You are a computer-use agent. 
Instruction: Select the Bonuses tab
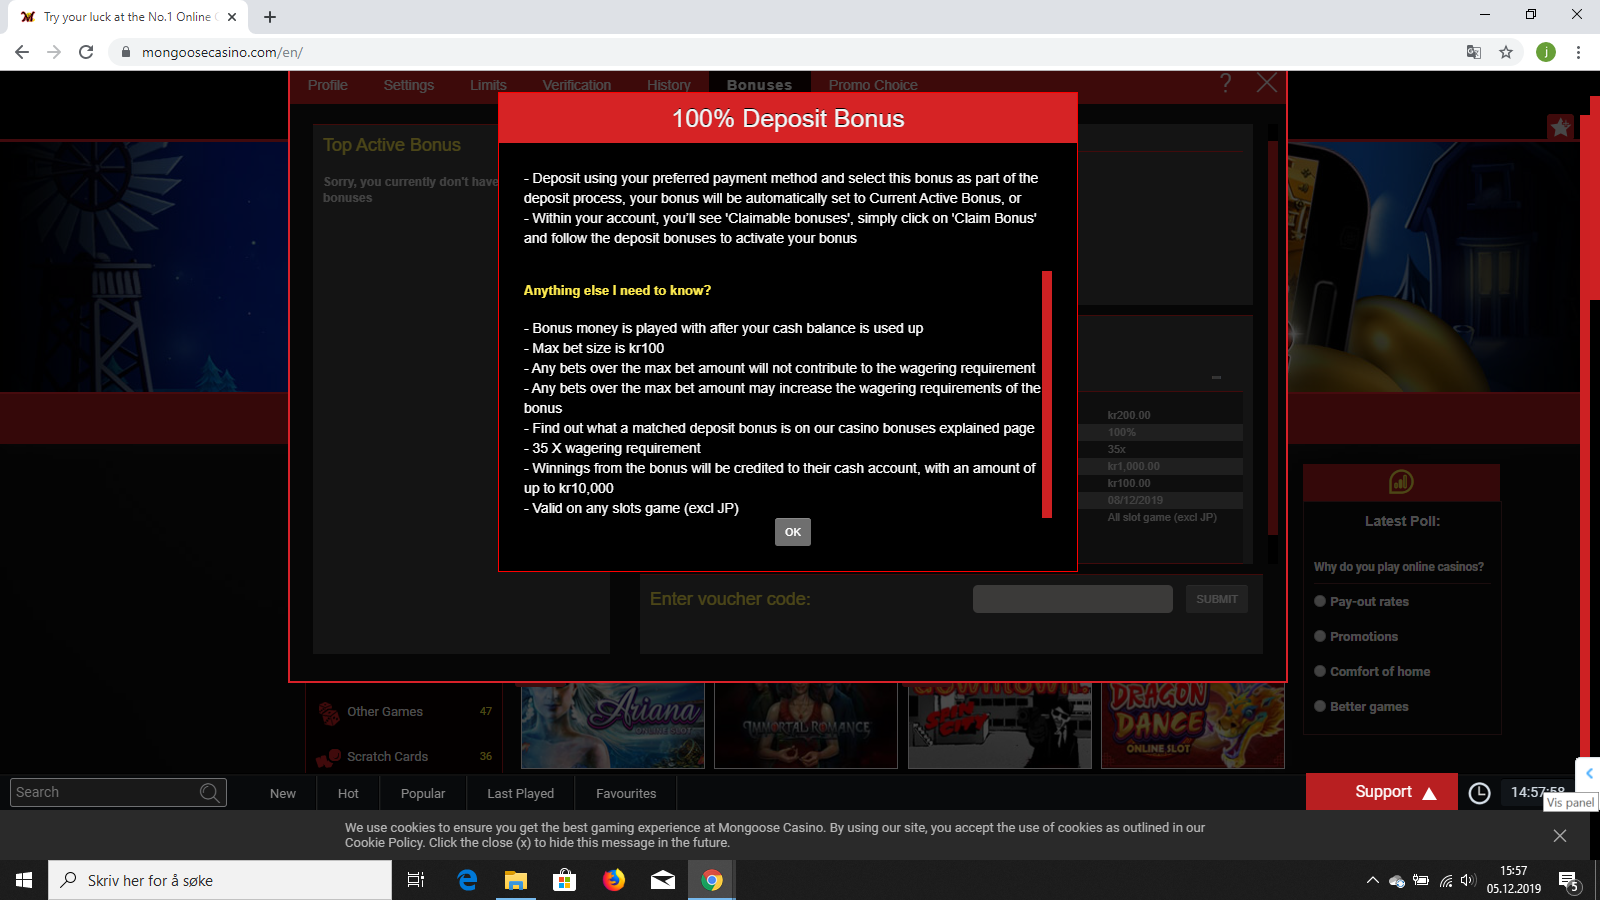[759, 85]
